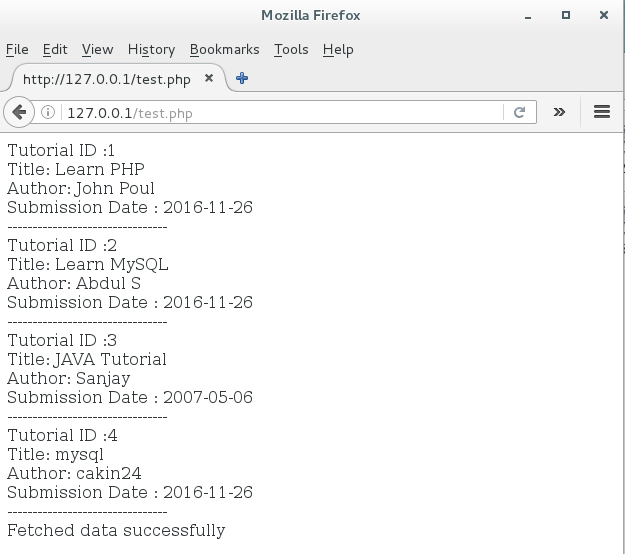This screenshot has width=625, height=554.
Task: Open the Tools menu
Action: 291,49
